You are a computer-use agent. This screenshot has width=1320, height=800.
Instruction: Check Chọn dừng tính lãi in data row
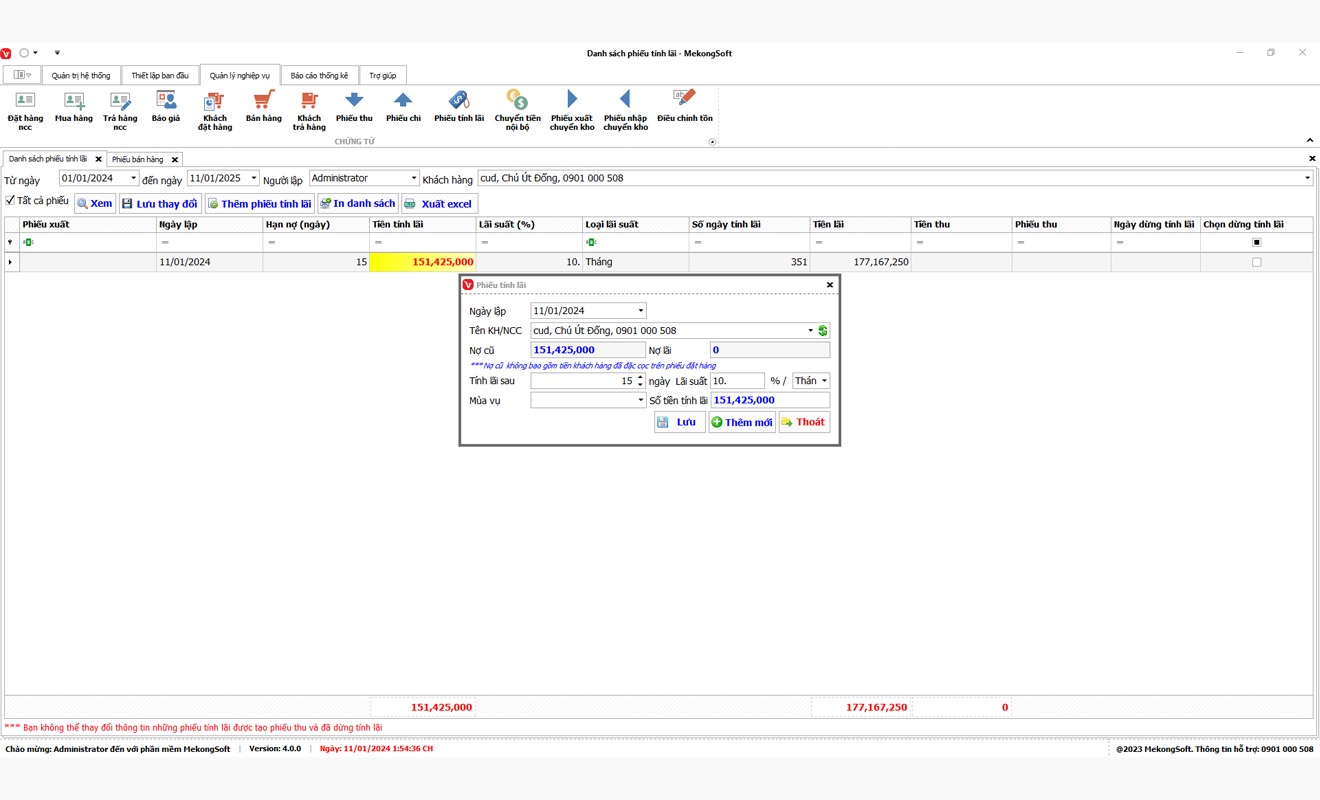(1257, 262)
